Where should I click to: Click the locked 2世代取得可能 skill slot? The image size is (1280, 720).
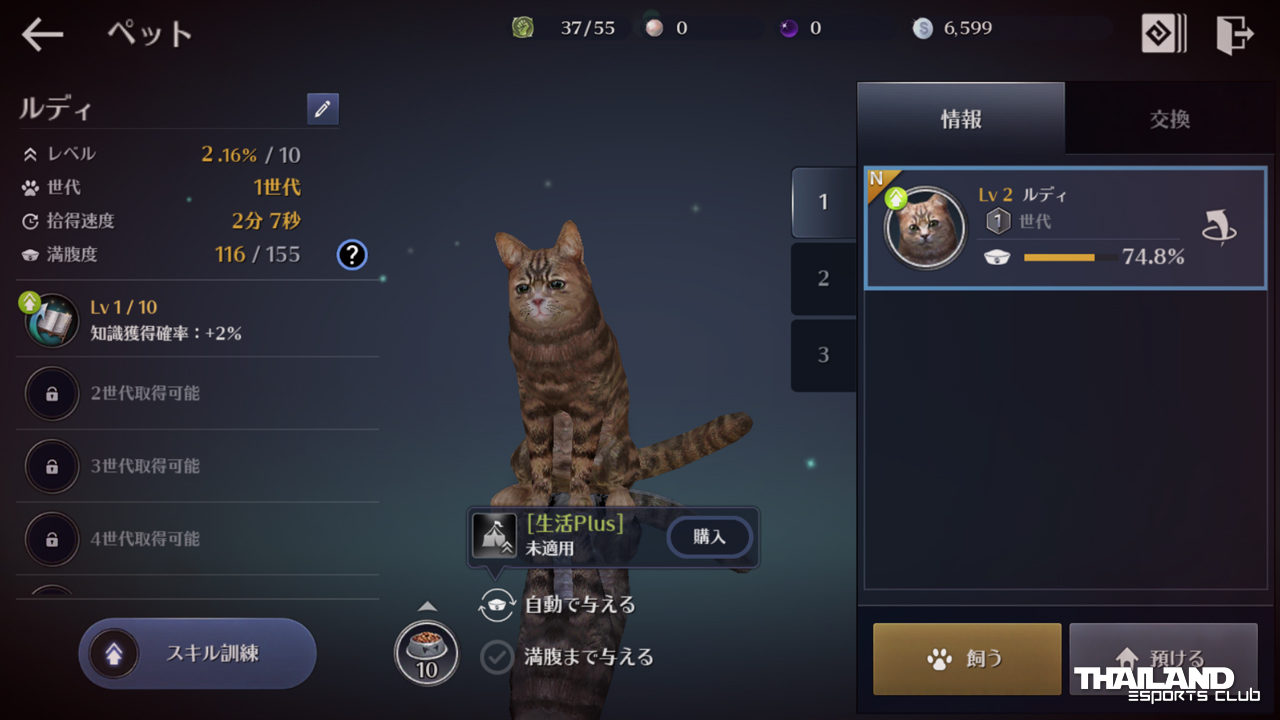(198, 393)
